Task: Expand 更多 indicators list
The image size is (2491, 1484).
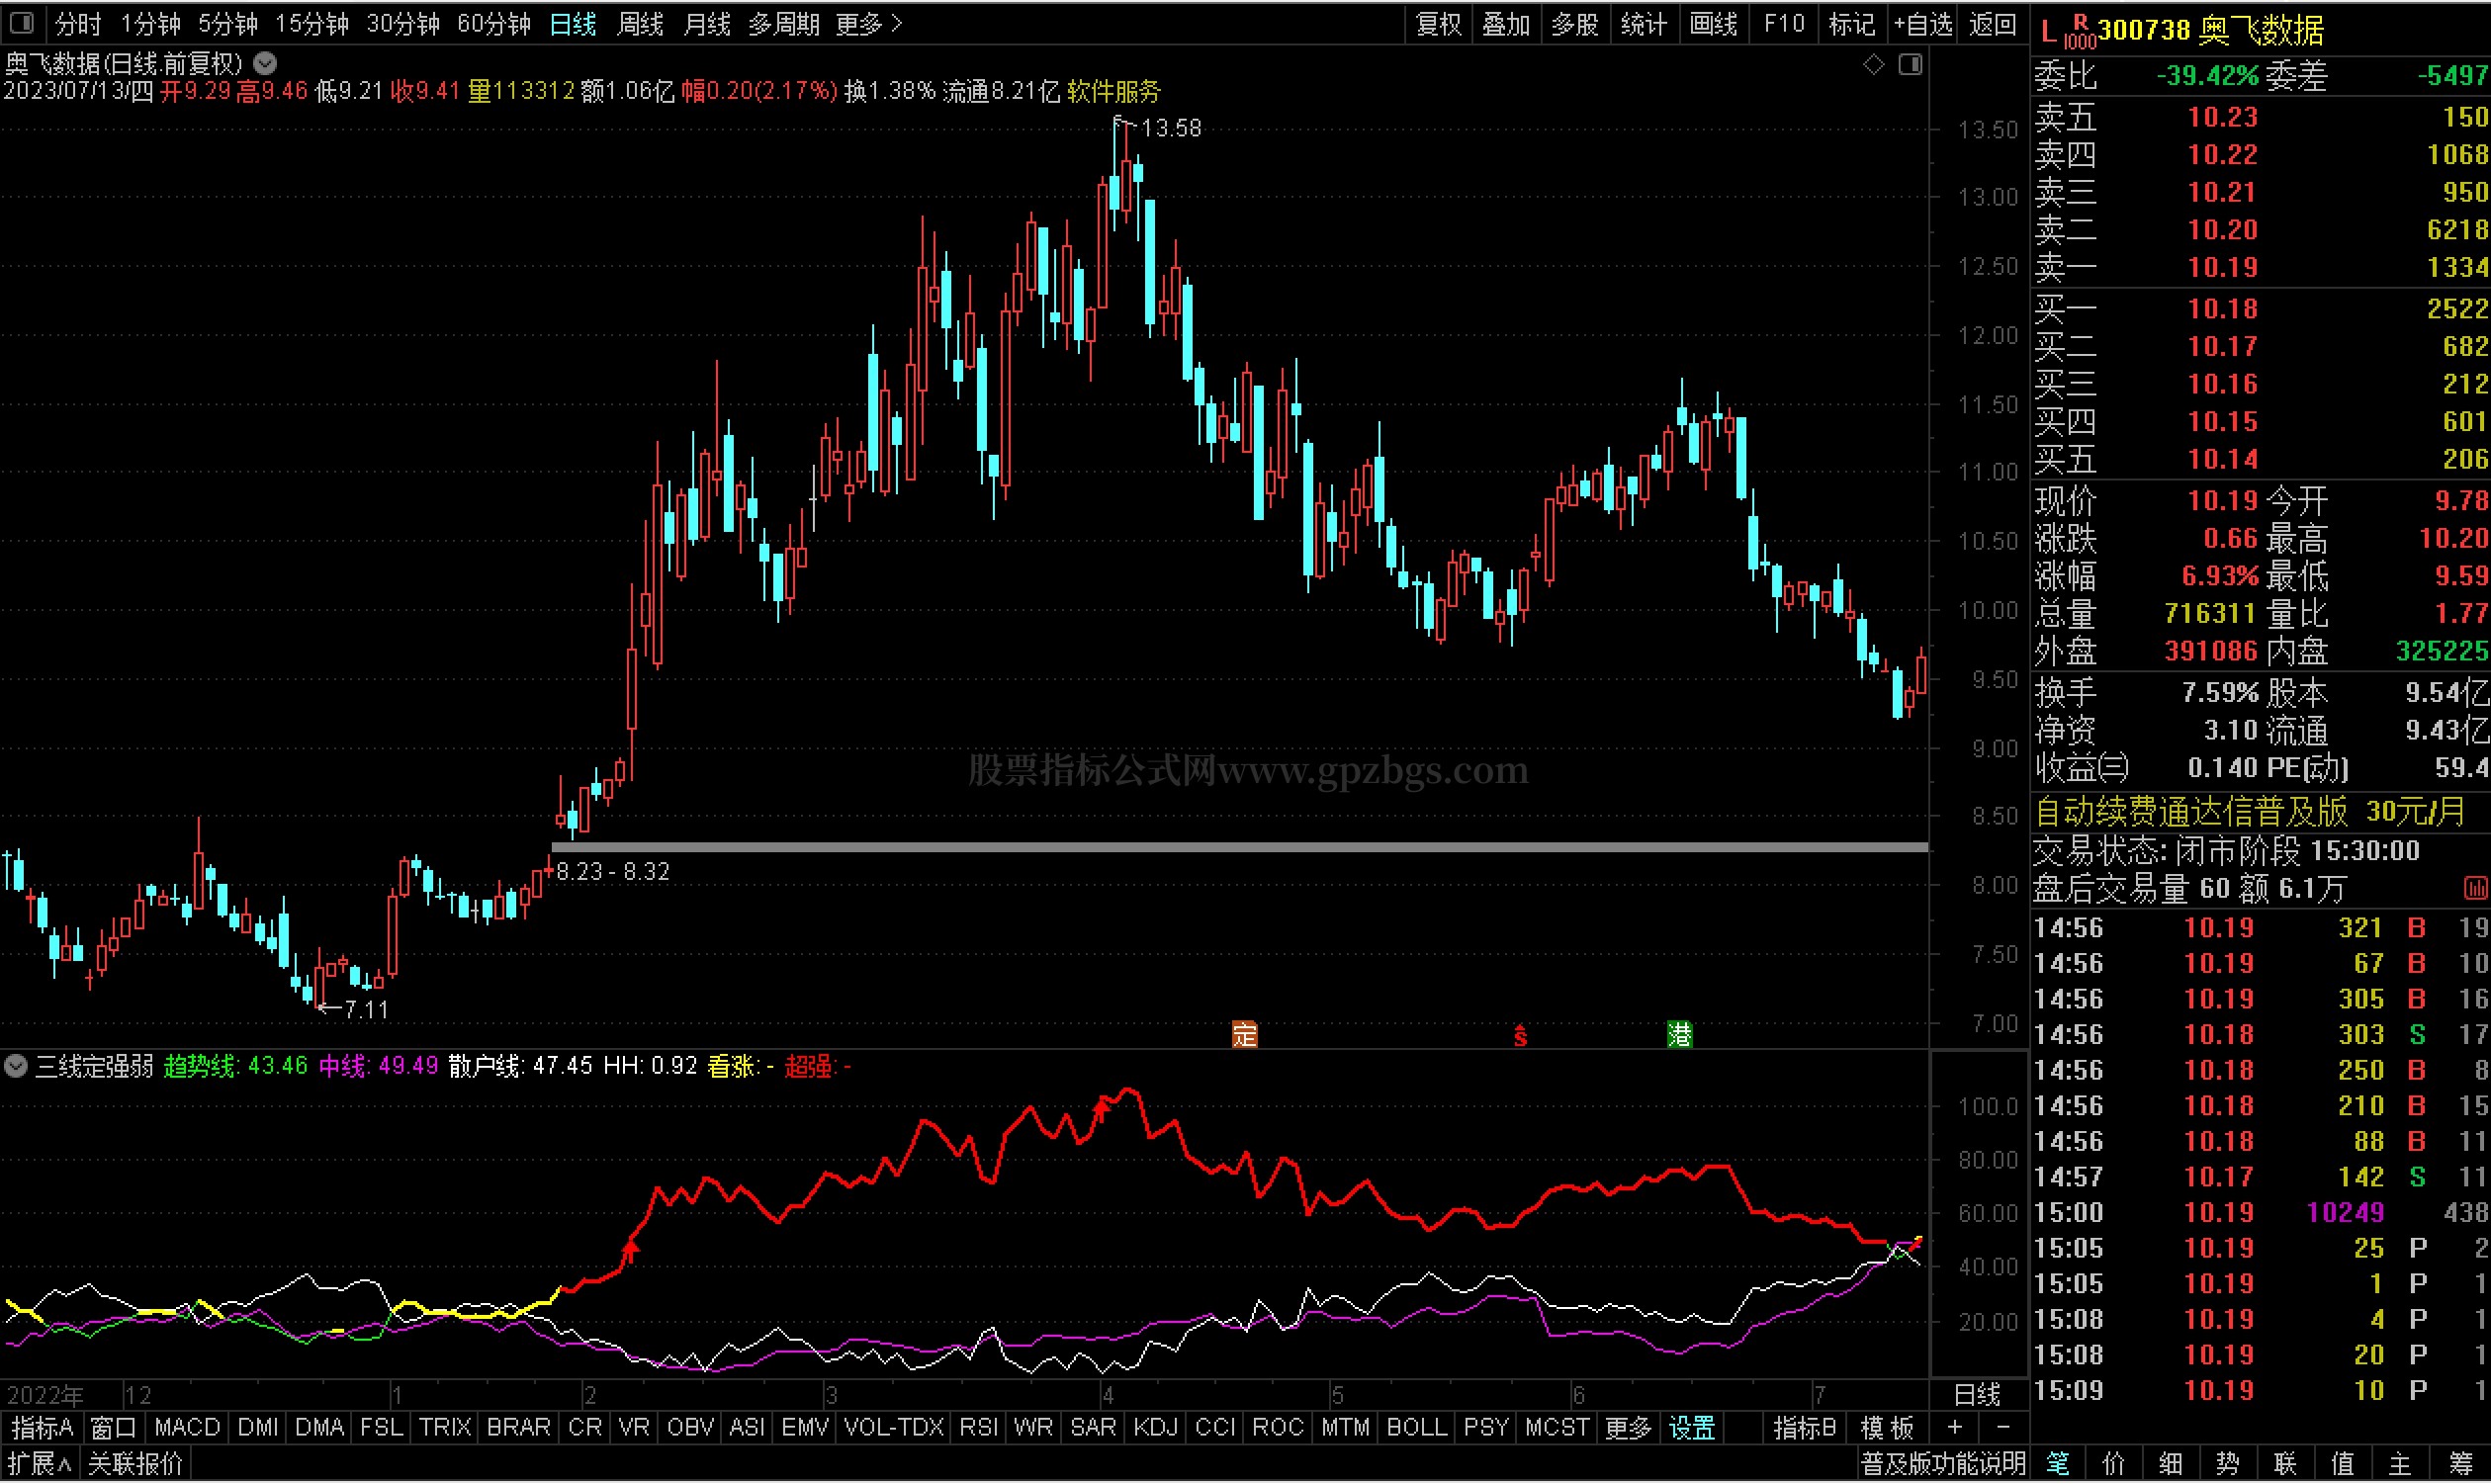Action: coord(1629,1428)
